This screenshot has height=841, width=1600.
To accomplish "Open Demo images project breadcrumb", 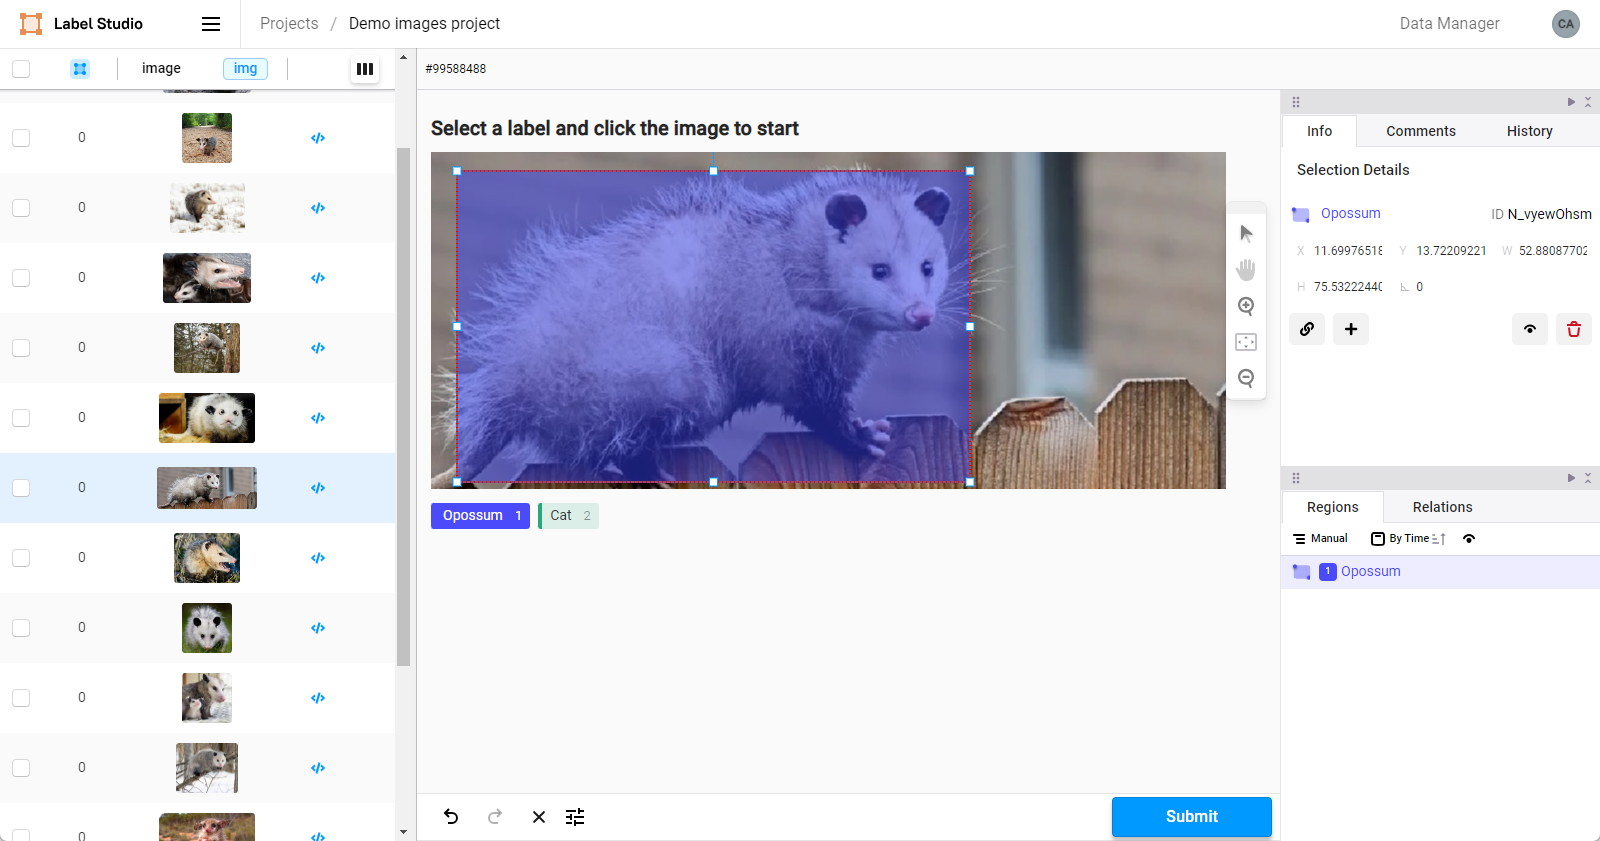I will 424,24.
